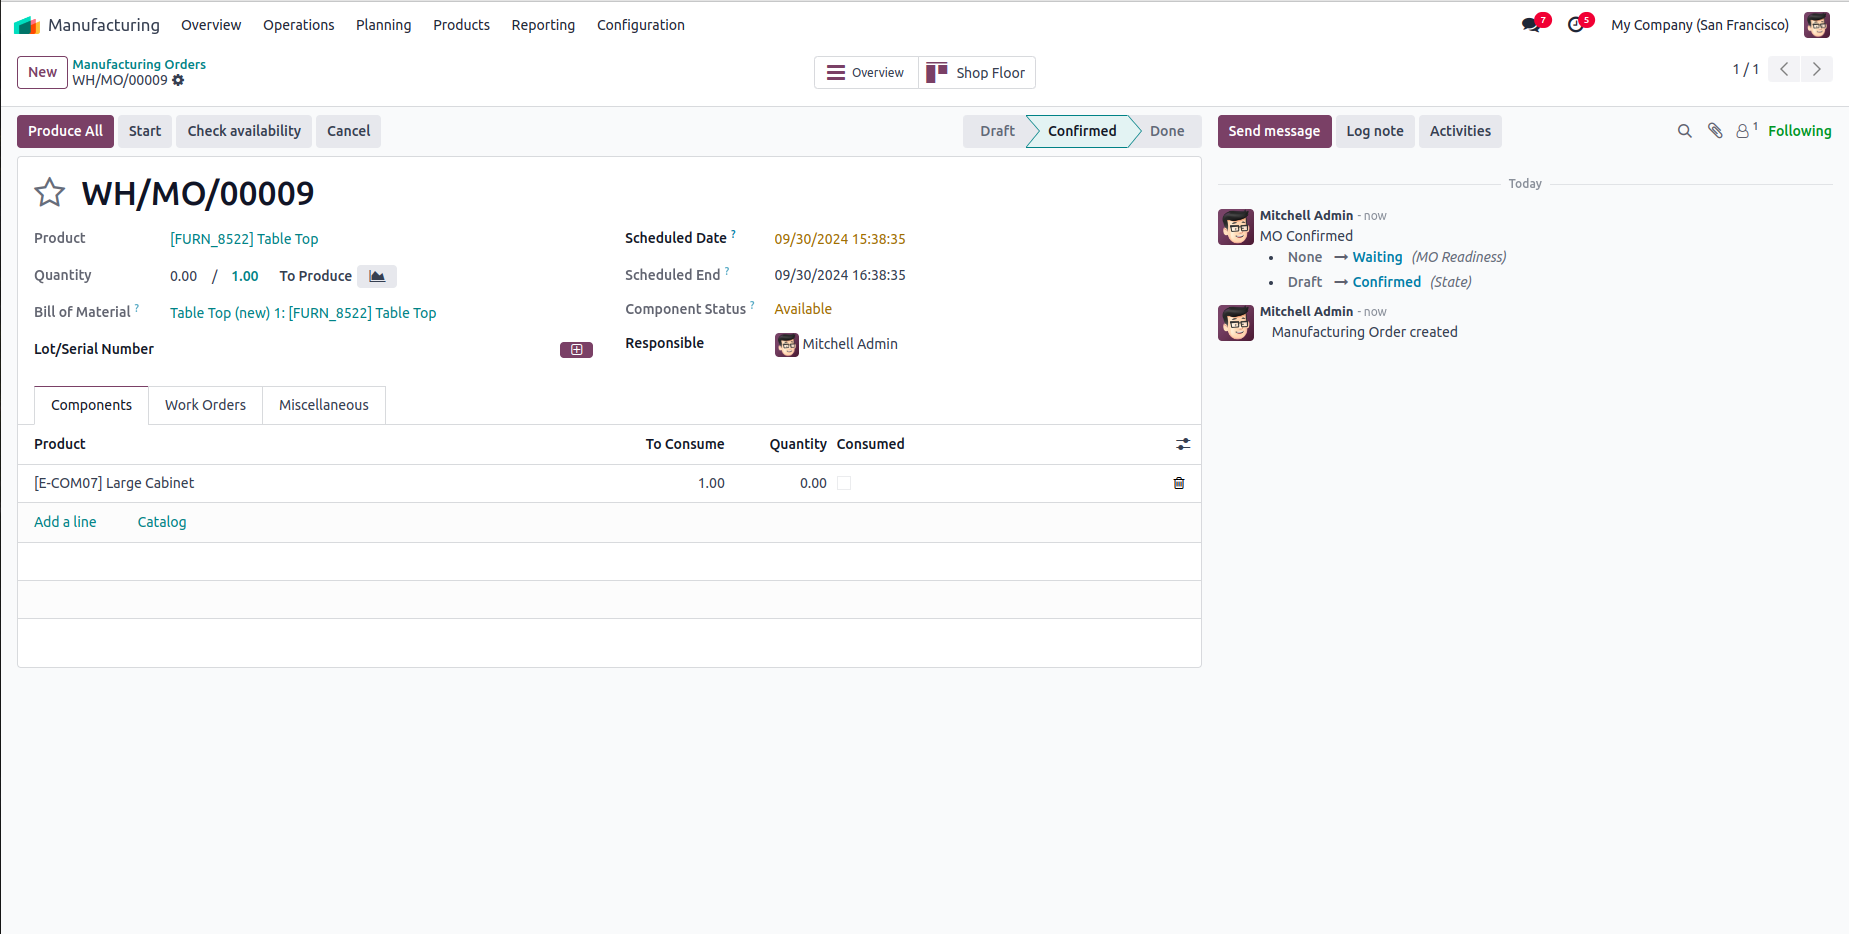Open the [FURN_8522] Table Top product link
This screenshot has height=934, width=1849.
244,239
